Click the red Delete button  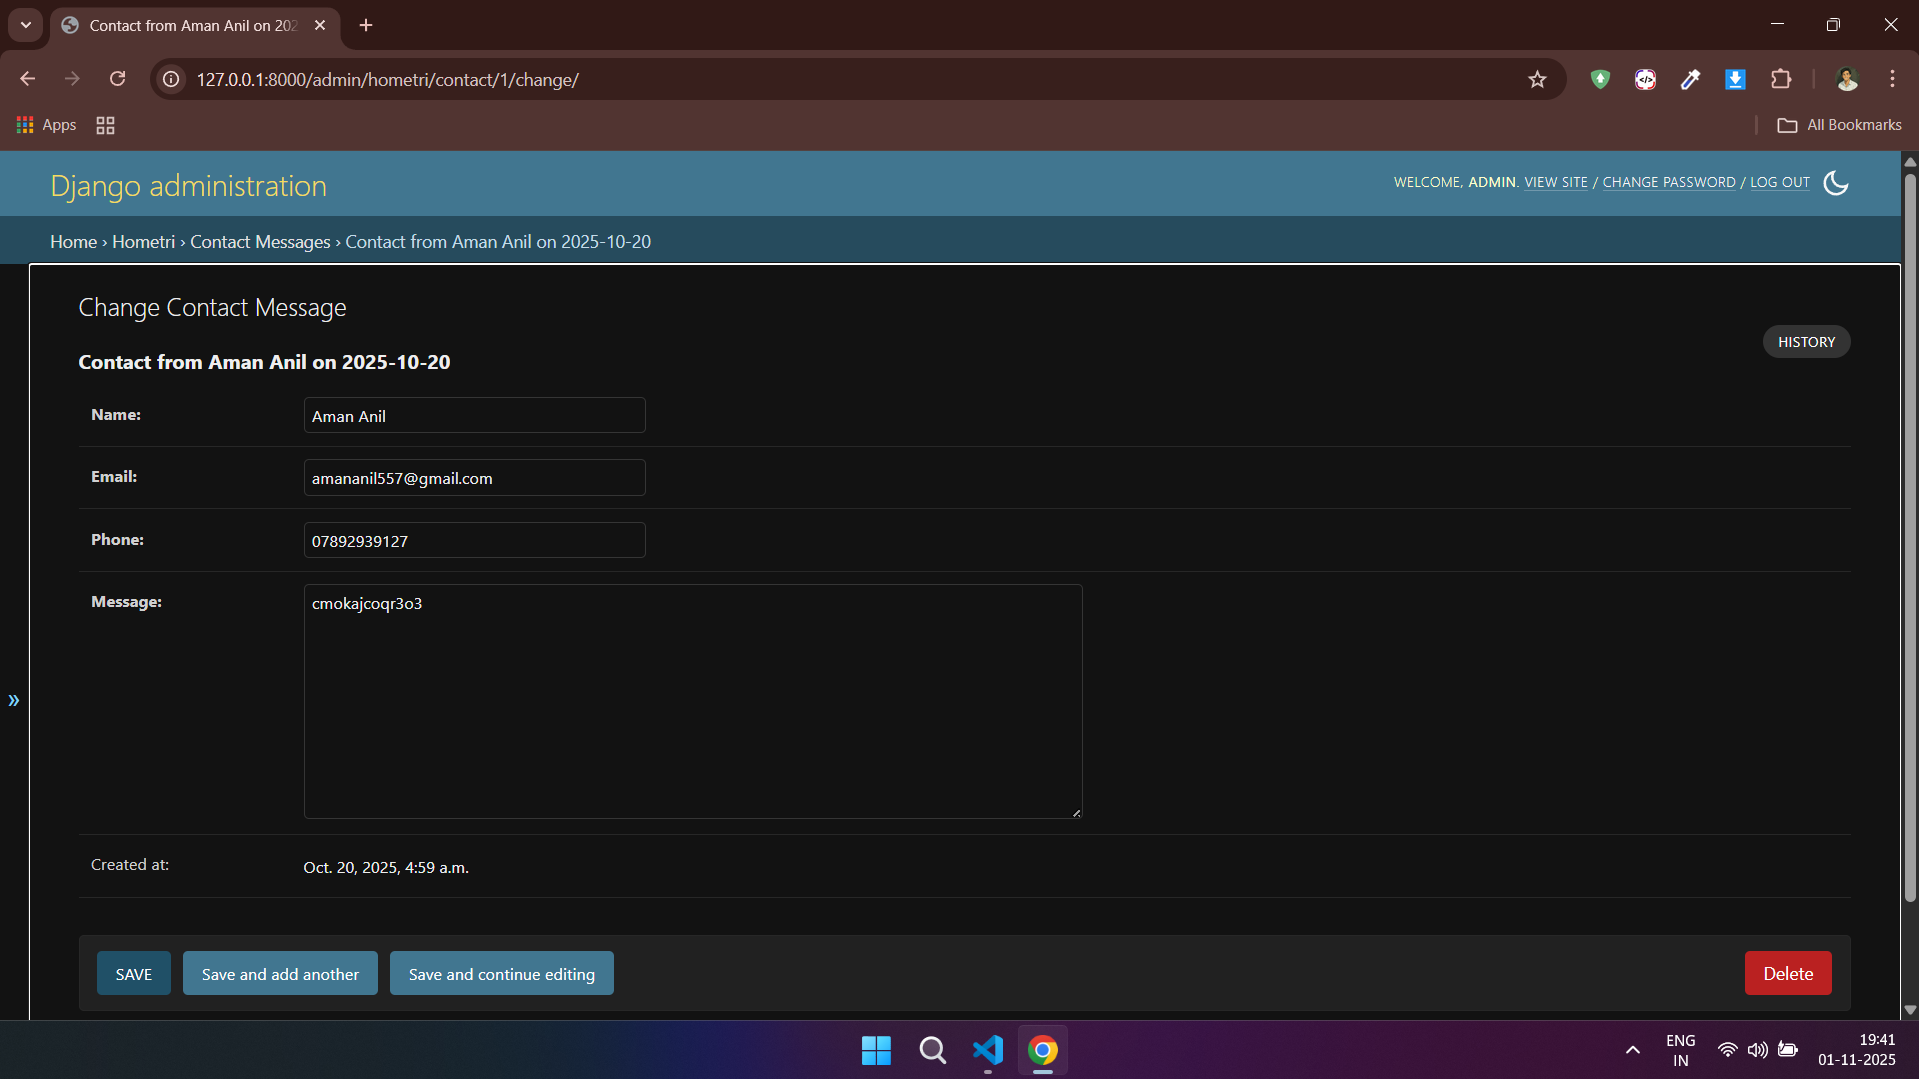(1788, 974)
